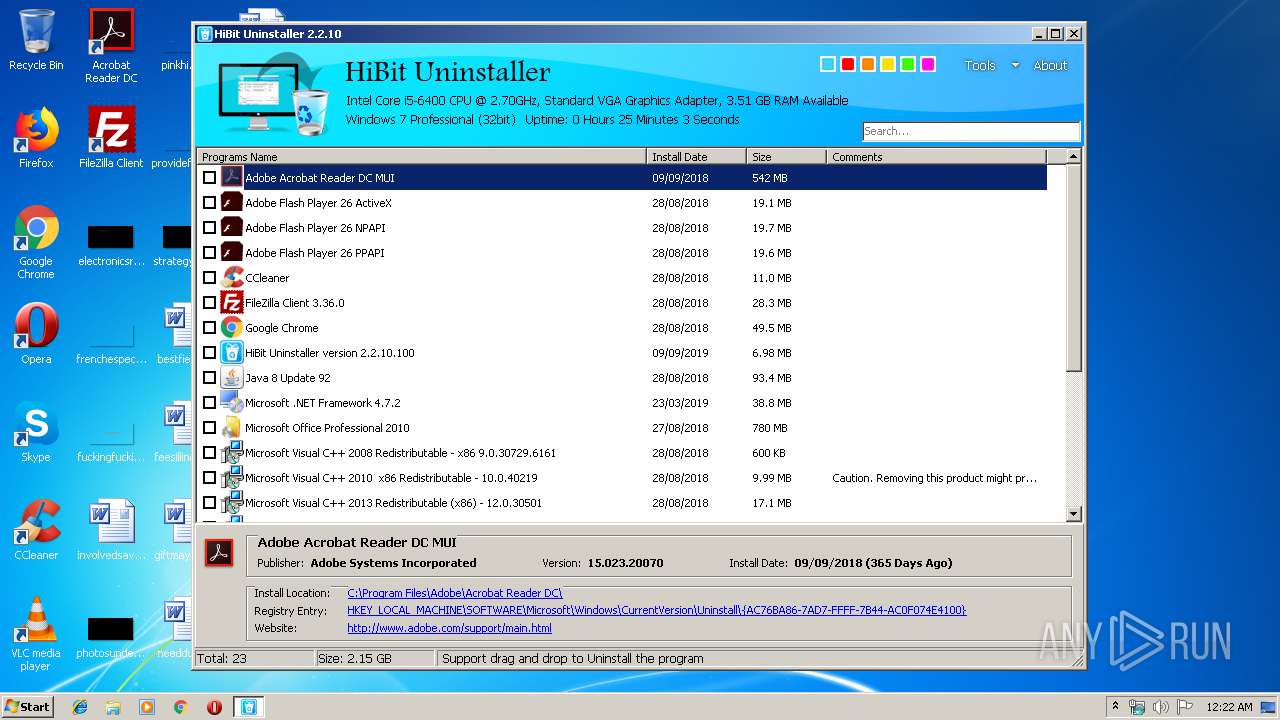Select the green color theme swatch
This screenshot has width=1280, height=720.
(908, 64)
